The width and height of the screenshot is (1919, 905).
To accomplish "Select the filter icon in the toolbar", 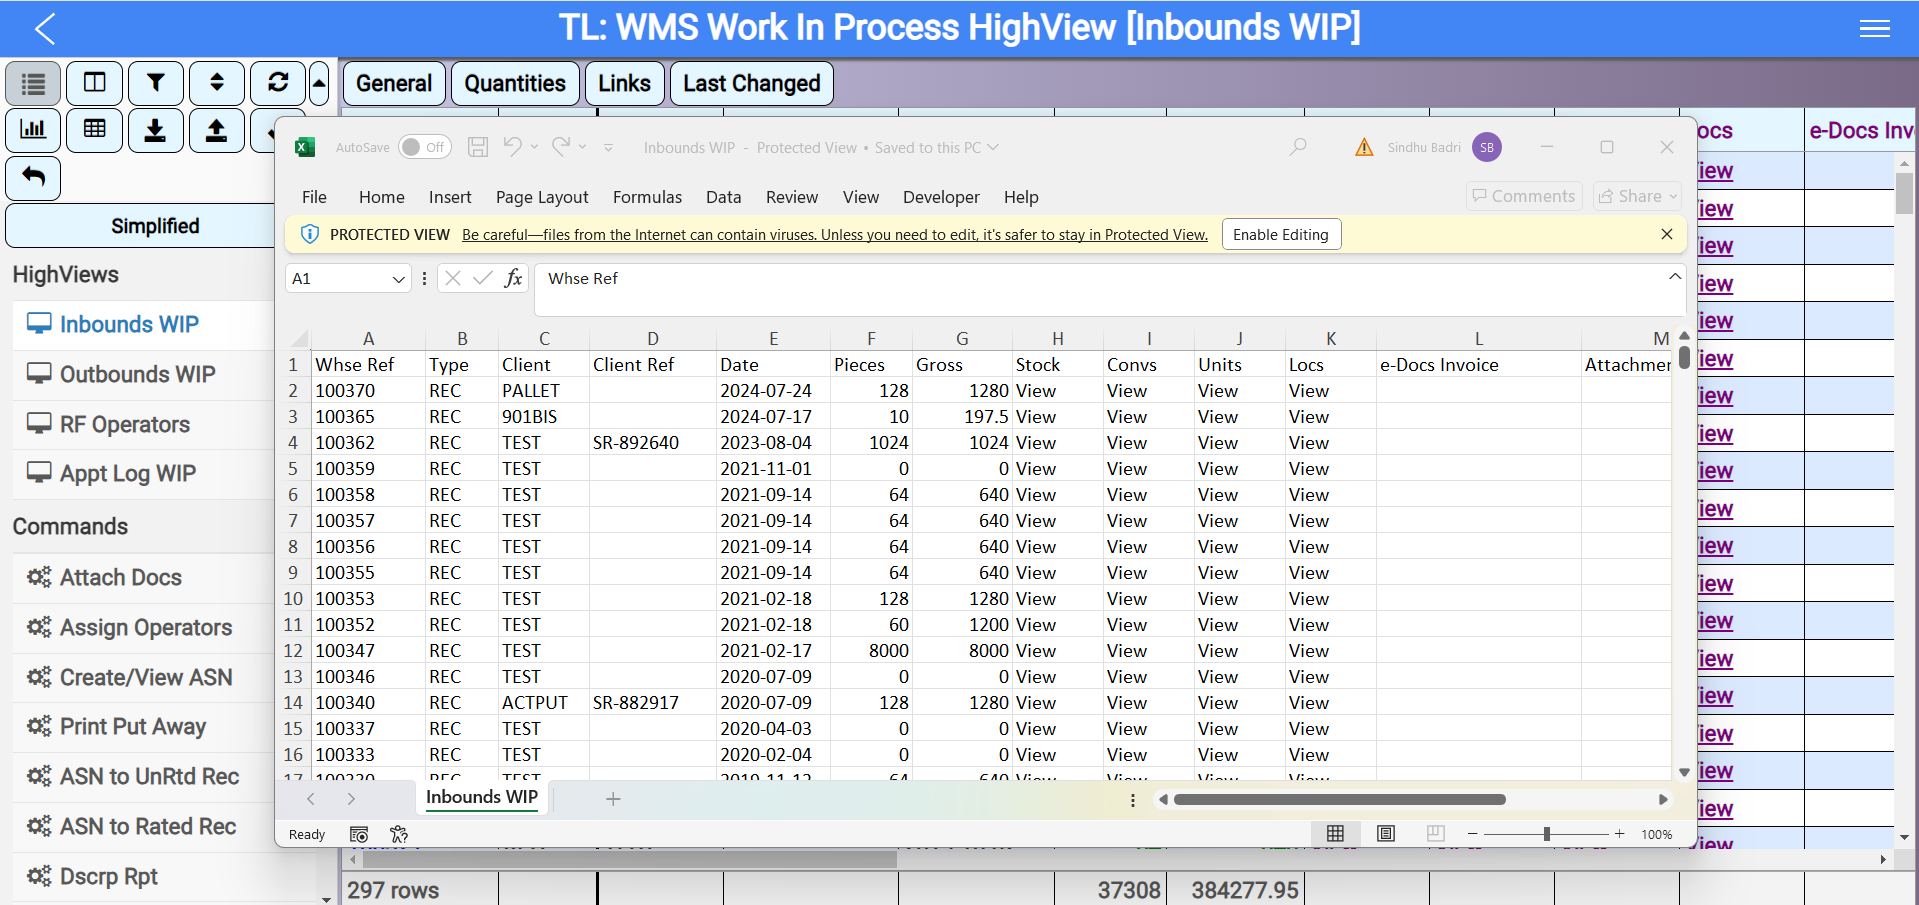I will (x=156, y=83).
